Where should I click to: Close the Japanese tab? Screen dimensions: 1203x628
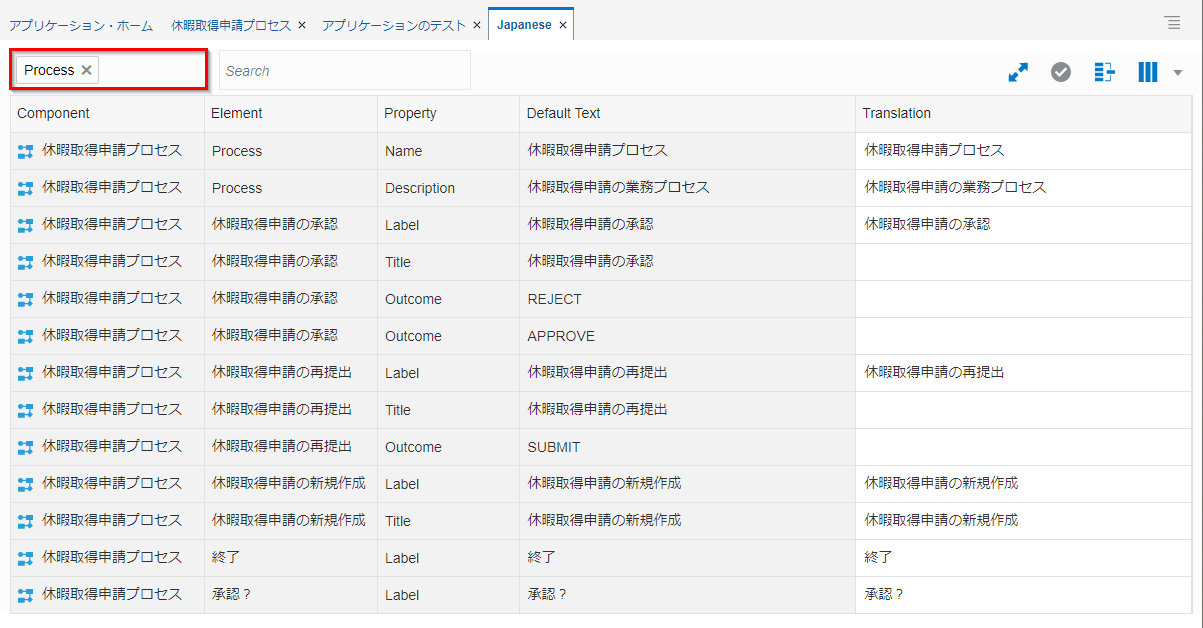coord(563,25)
